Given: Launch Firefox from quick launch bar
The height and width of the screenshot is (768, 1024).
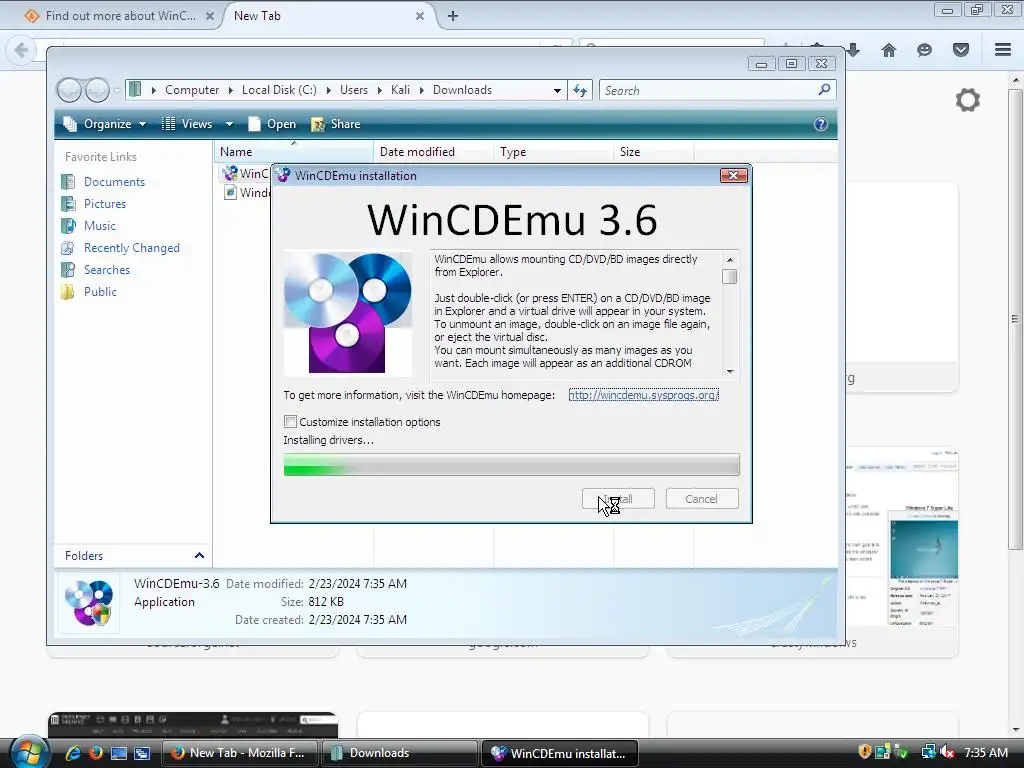Looking at the screenshot, I should click(95, 752).
